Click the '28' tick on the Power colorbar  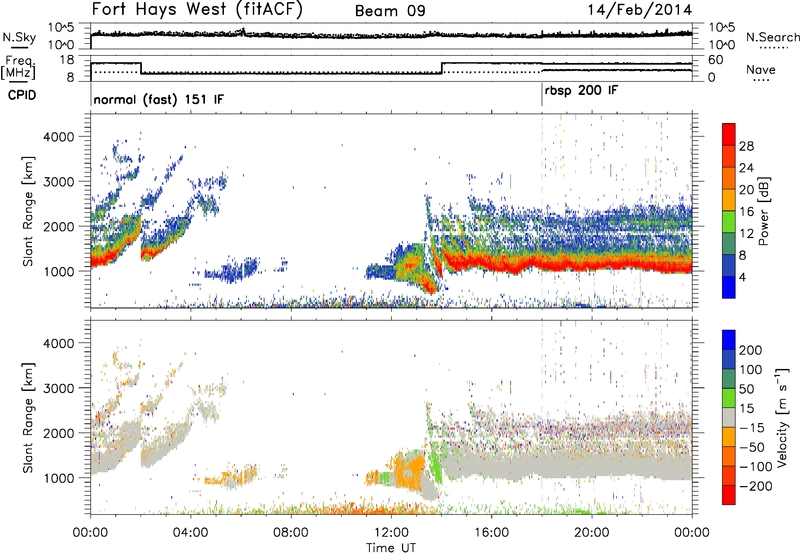click(x=746, y=146)
